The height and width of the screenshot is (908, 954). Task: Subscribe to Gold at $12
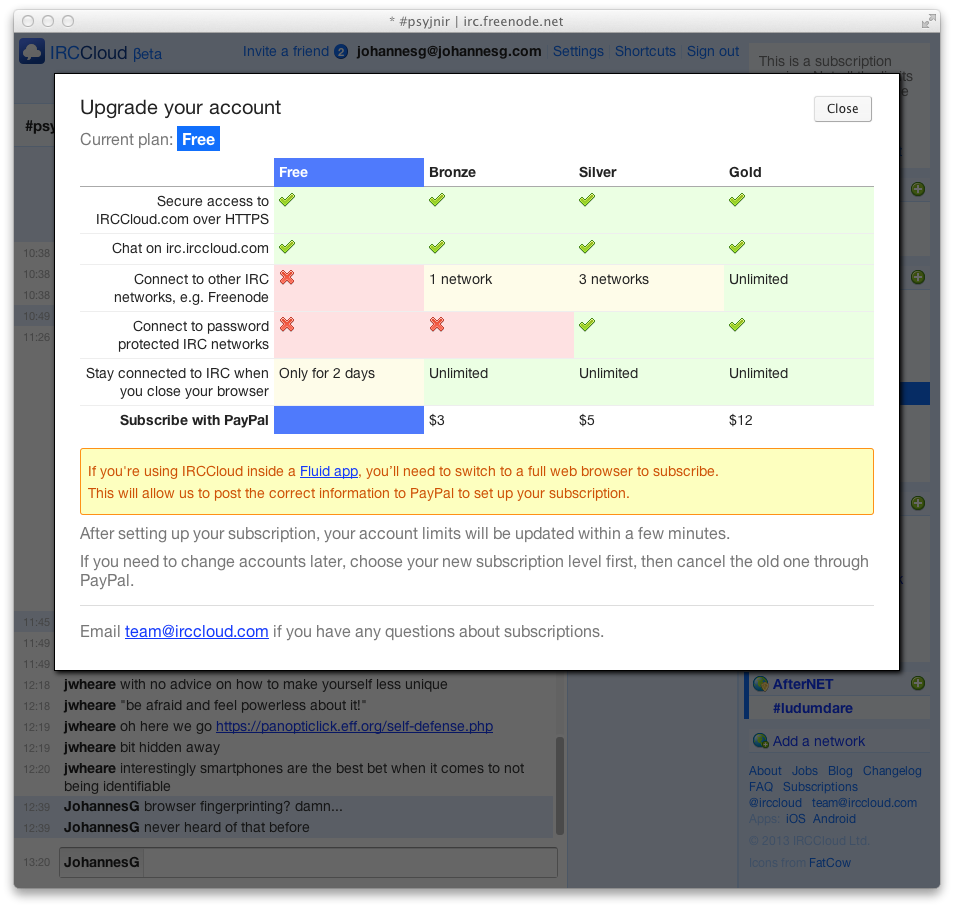(x=740, y=420)
